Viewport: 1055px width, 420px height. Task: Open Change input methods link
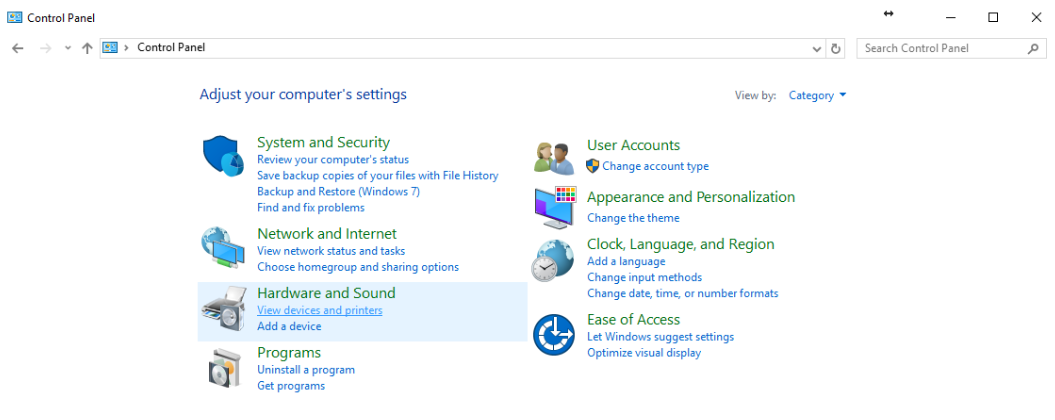tap(644, 277)
